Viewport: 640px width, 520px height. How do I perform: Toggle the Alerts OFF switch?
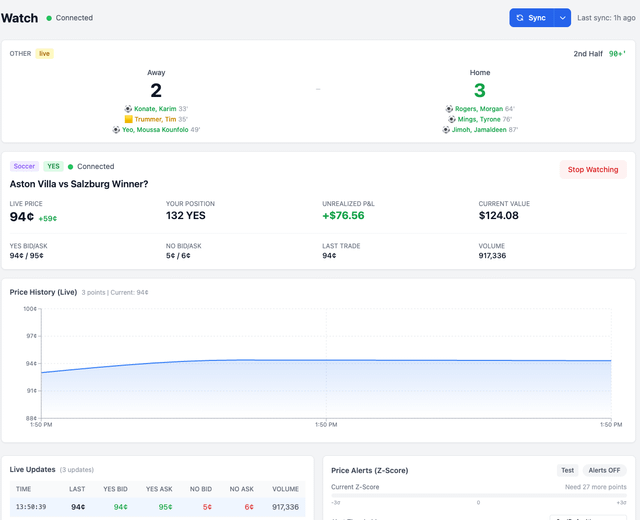coord(605,470)
